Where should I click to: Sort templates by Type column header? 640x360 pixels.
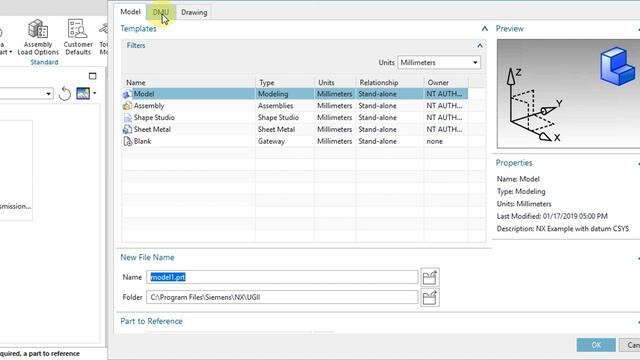(285, 82)
